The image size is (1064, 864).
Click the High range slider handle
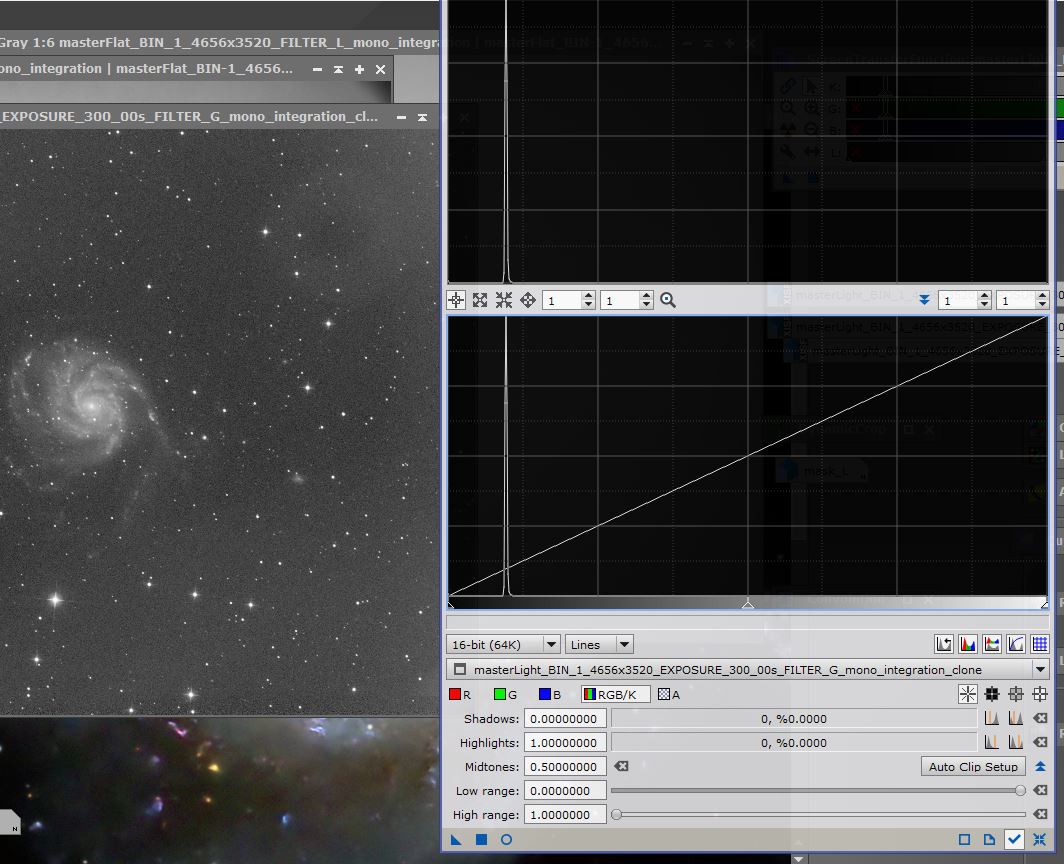coord(616,814)
